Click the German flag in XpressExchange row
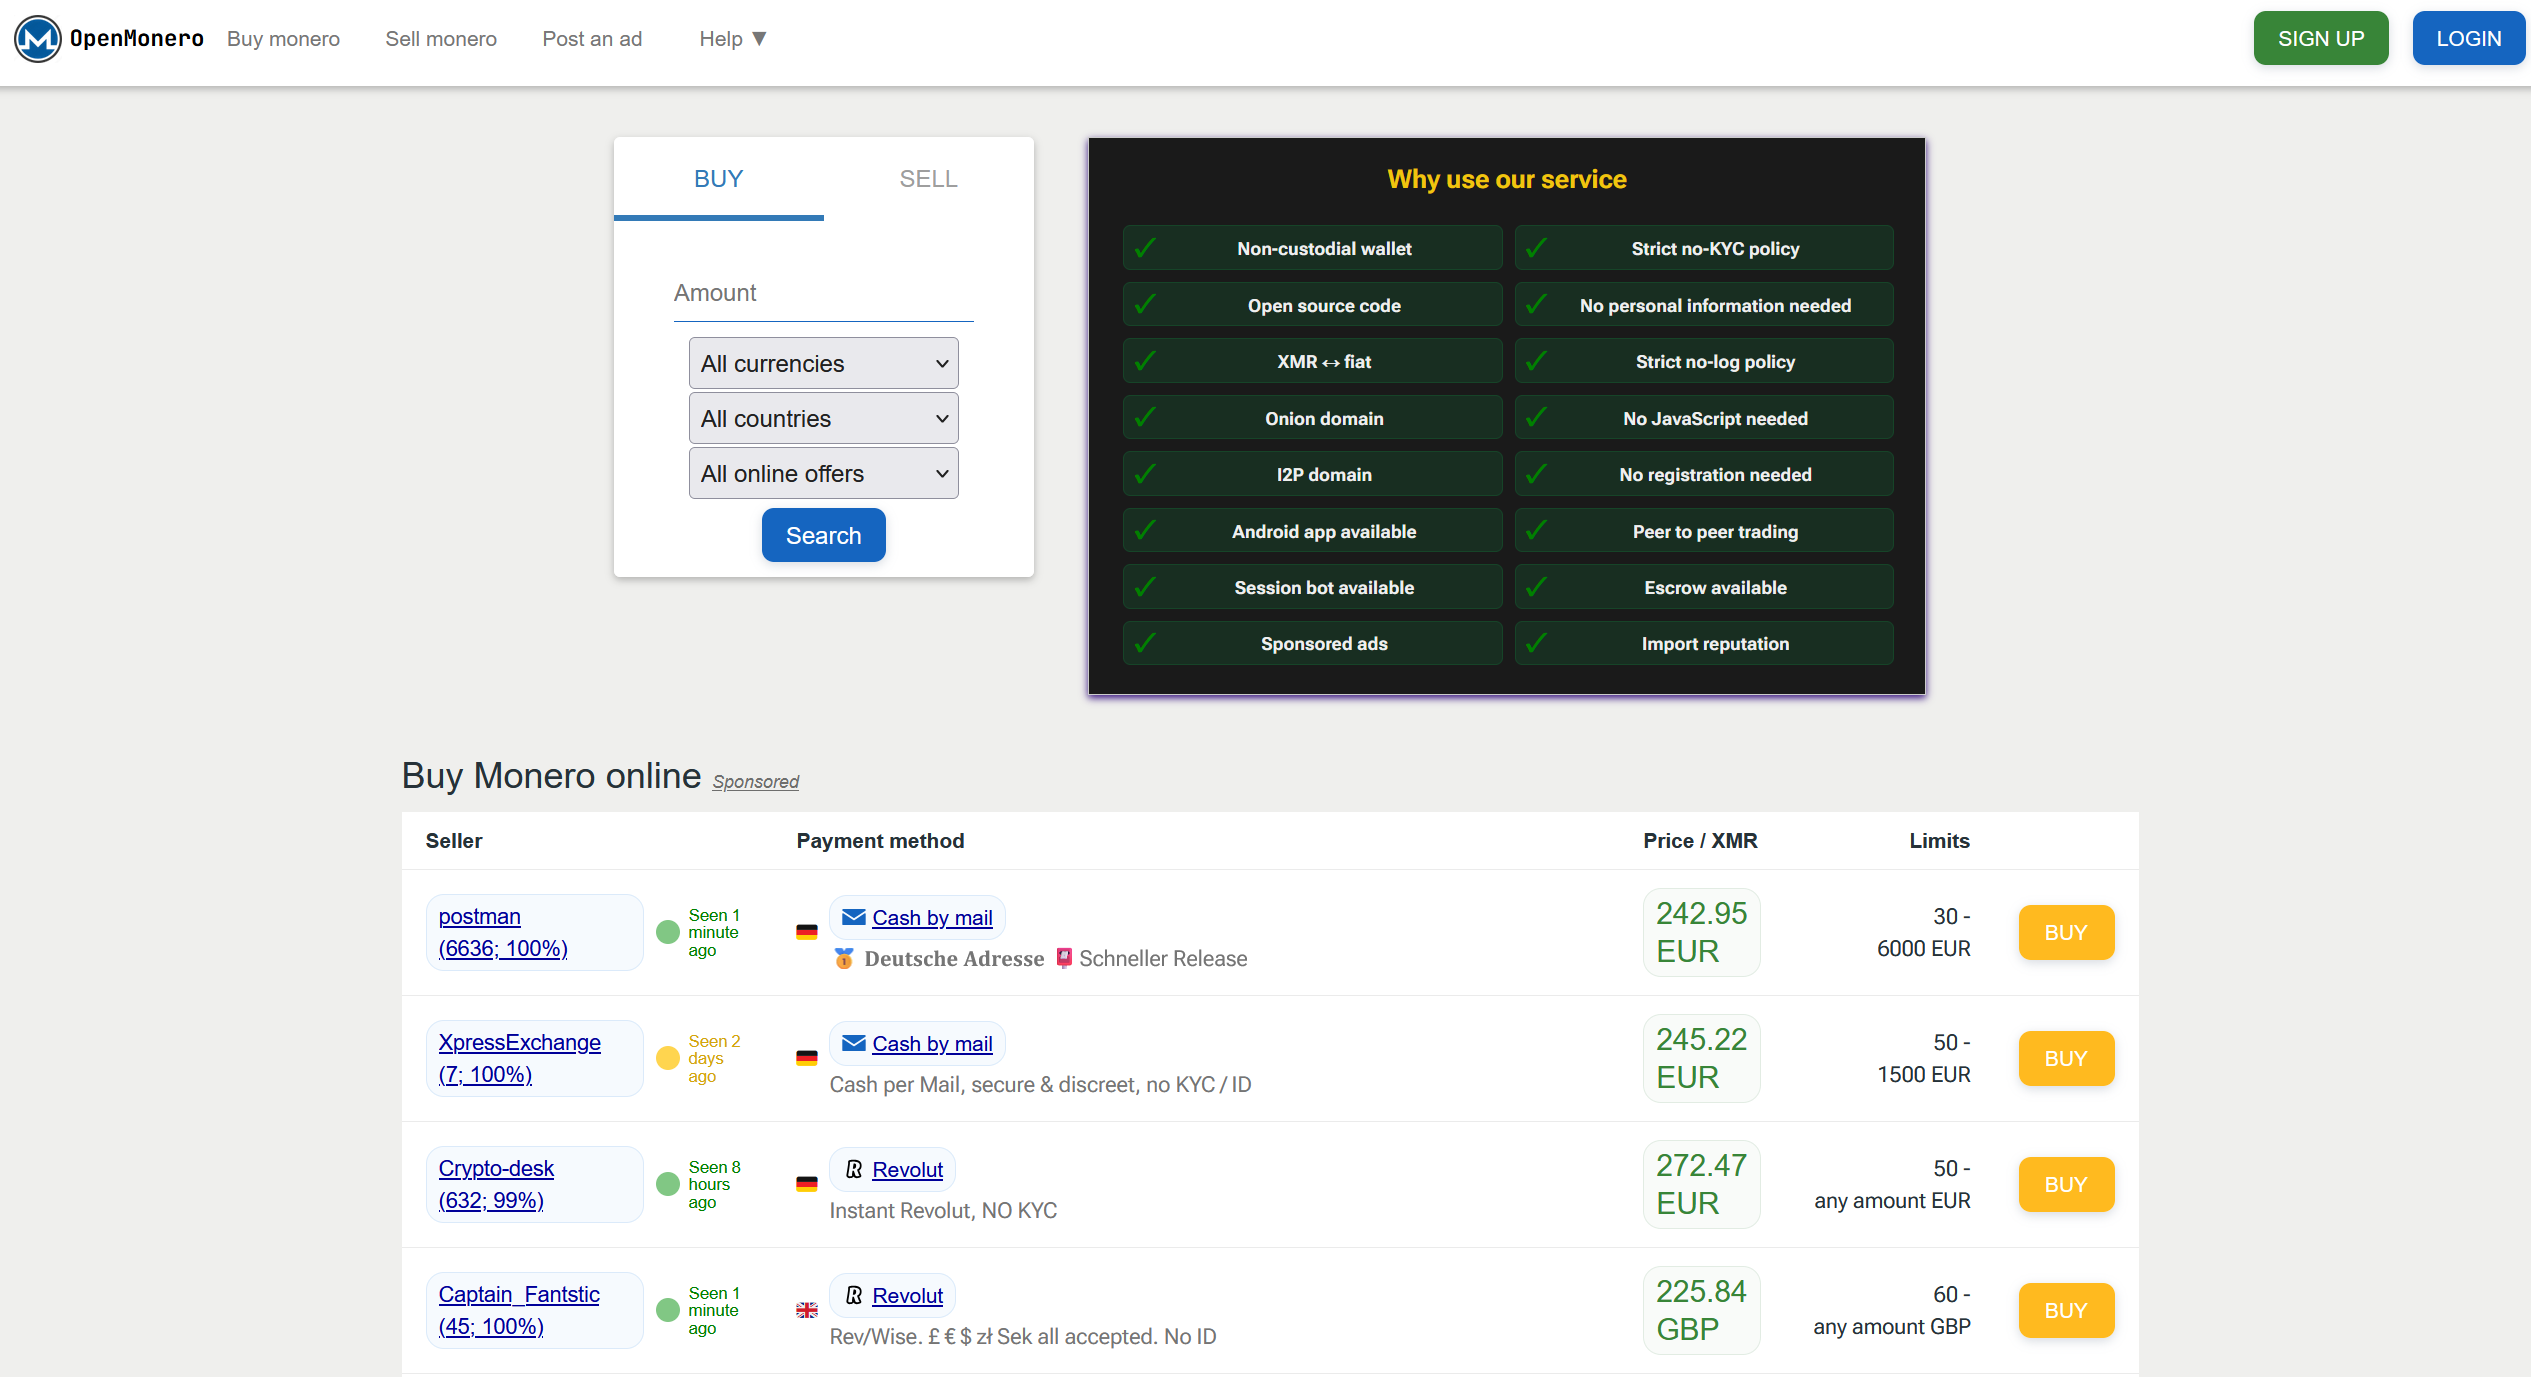 (807, 1058)
